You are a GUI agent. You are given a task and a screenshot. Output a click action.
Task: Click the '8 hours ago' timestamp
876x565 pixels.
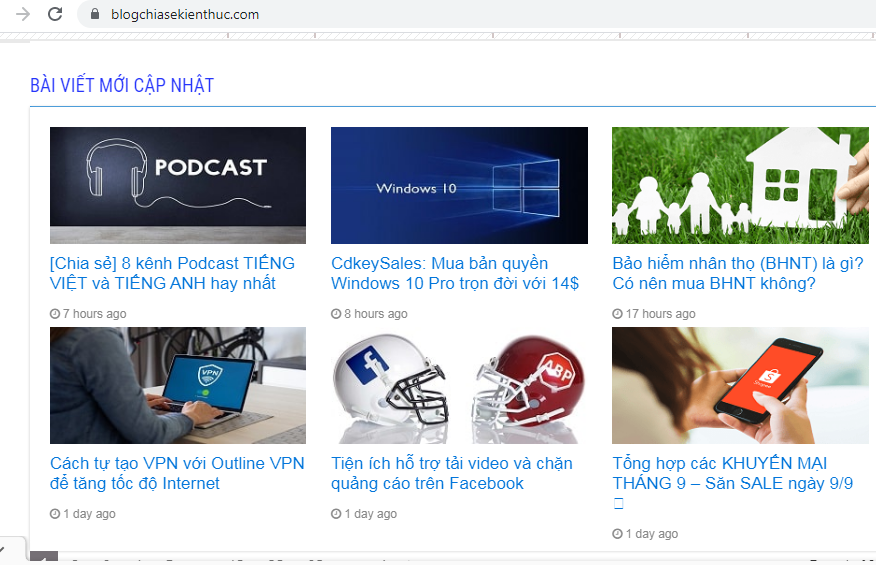click(375, 314)
